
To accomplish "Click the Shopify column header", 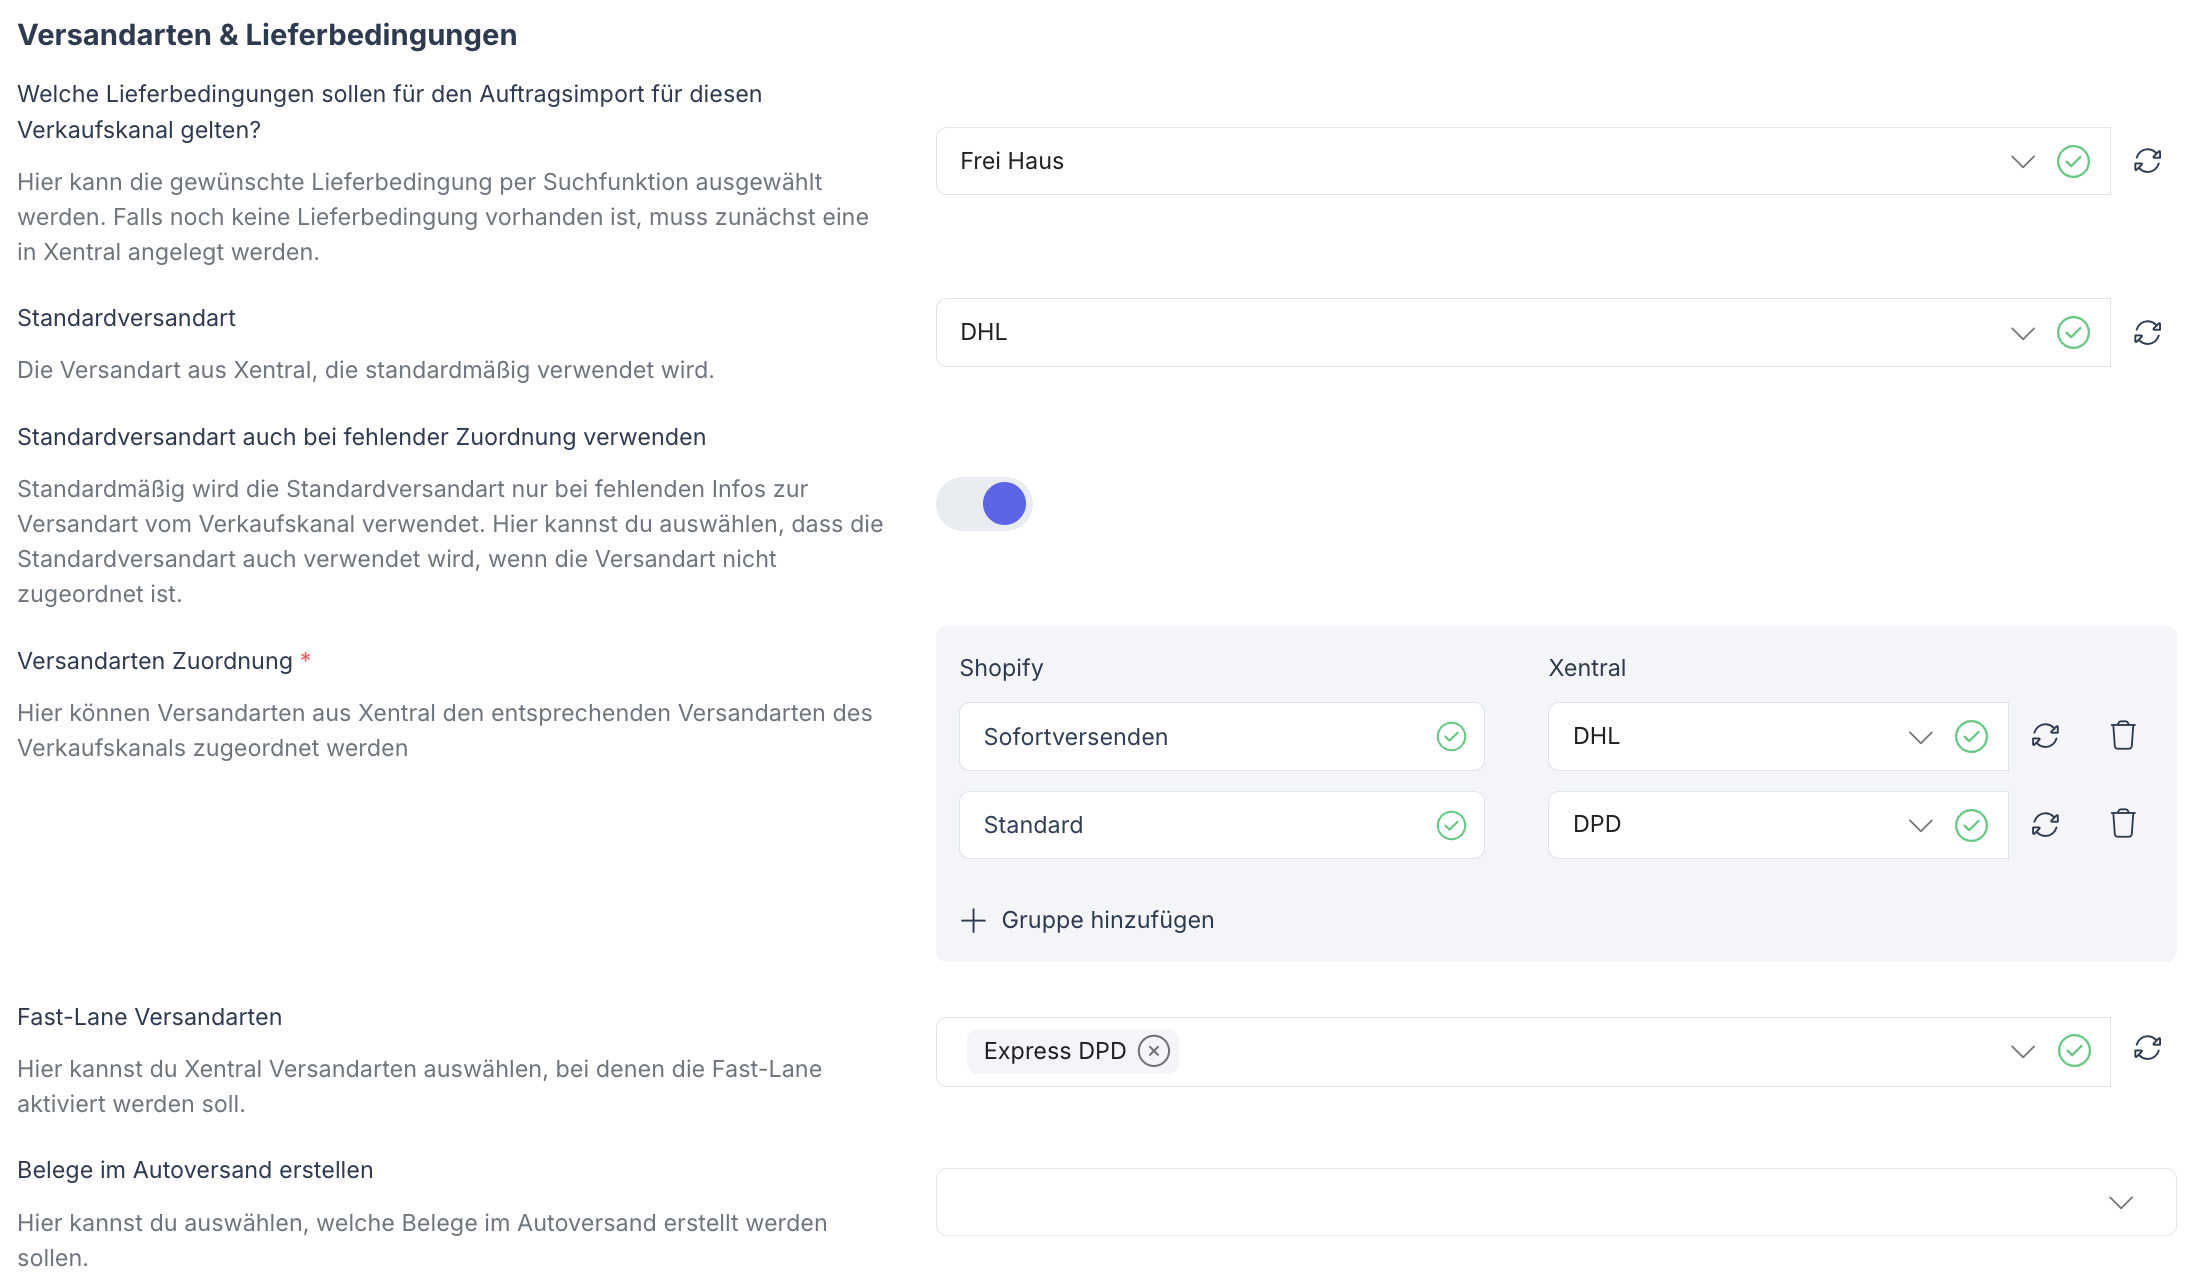I will (x=1001, y=667).
